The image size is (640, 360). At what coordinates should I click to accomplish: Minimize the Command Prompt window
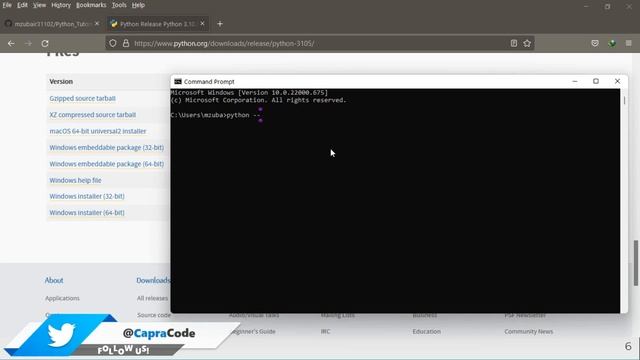(575, 81)
